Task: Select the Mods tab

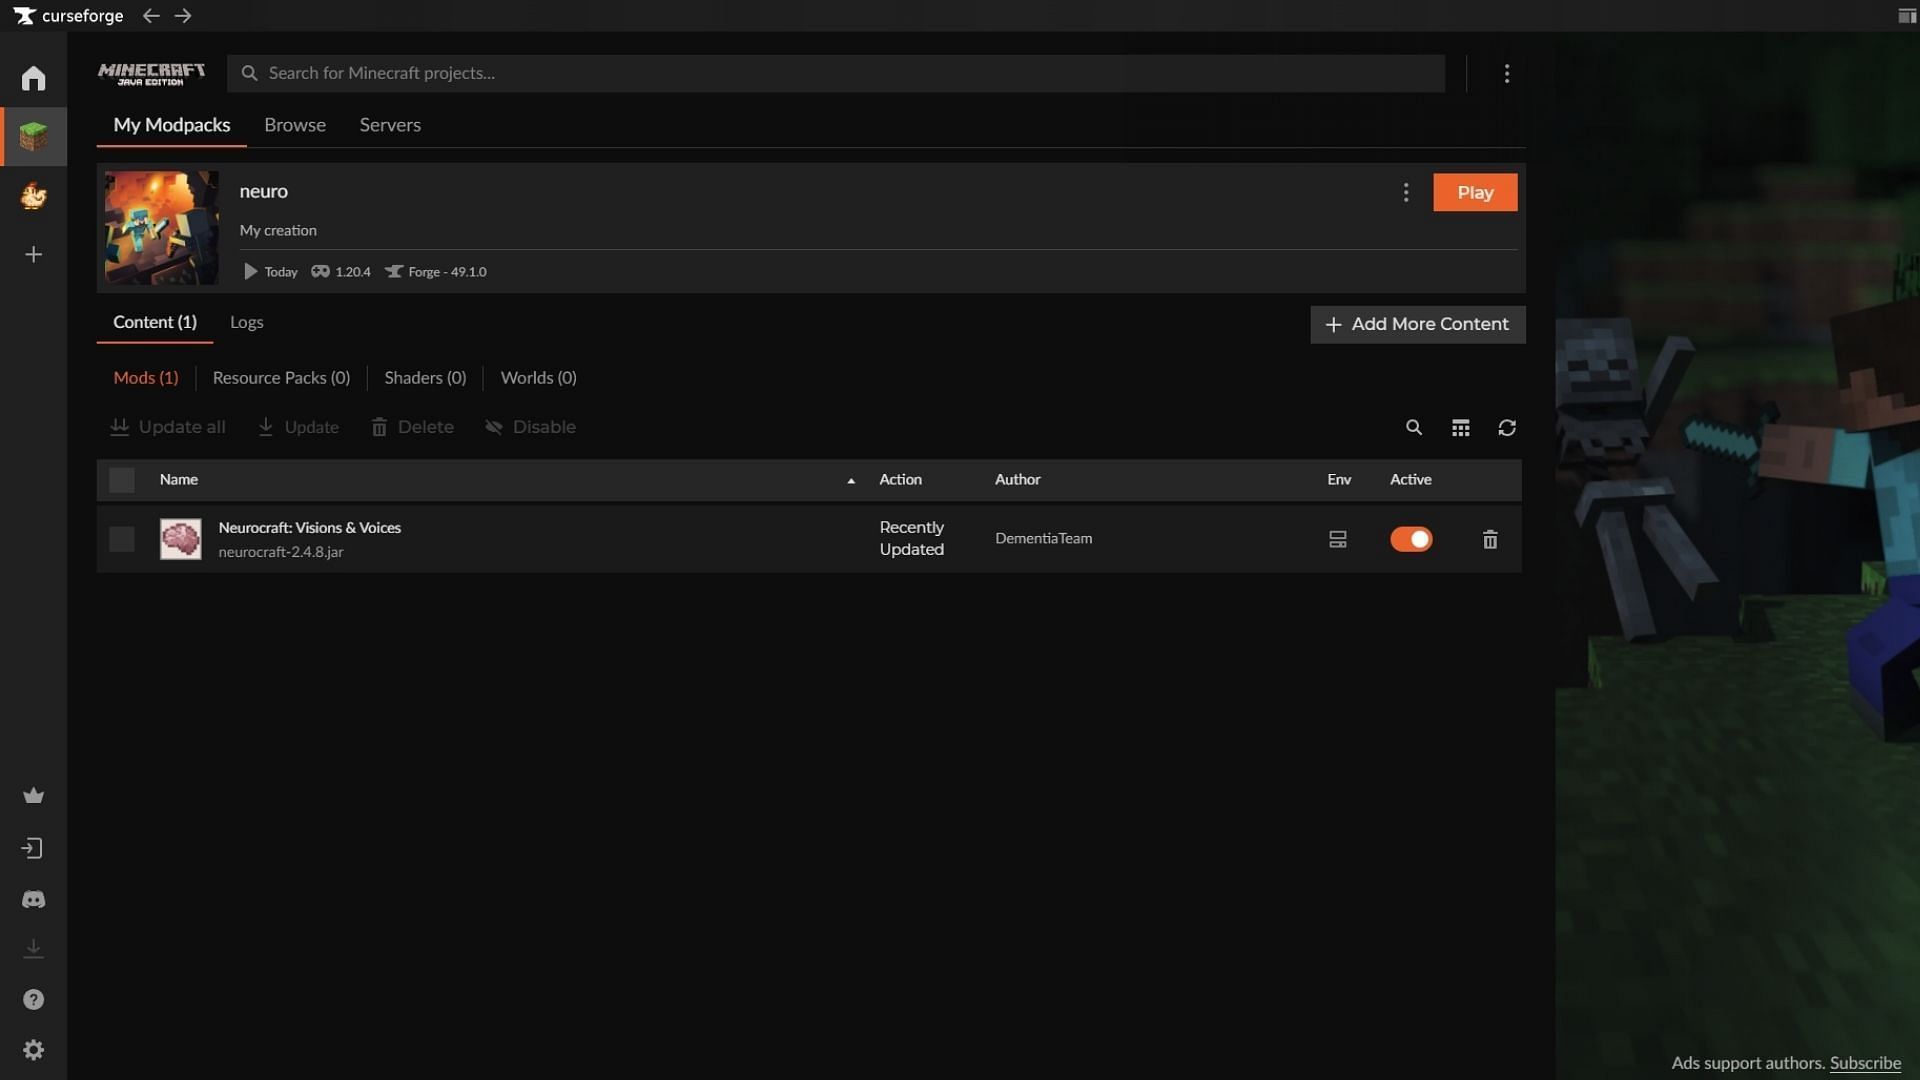Action: point(145,377)
